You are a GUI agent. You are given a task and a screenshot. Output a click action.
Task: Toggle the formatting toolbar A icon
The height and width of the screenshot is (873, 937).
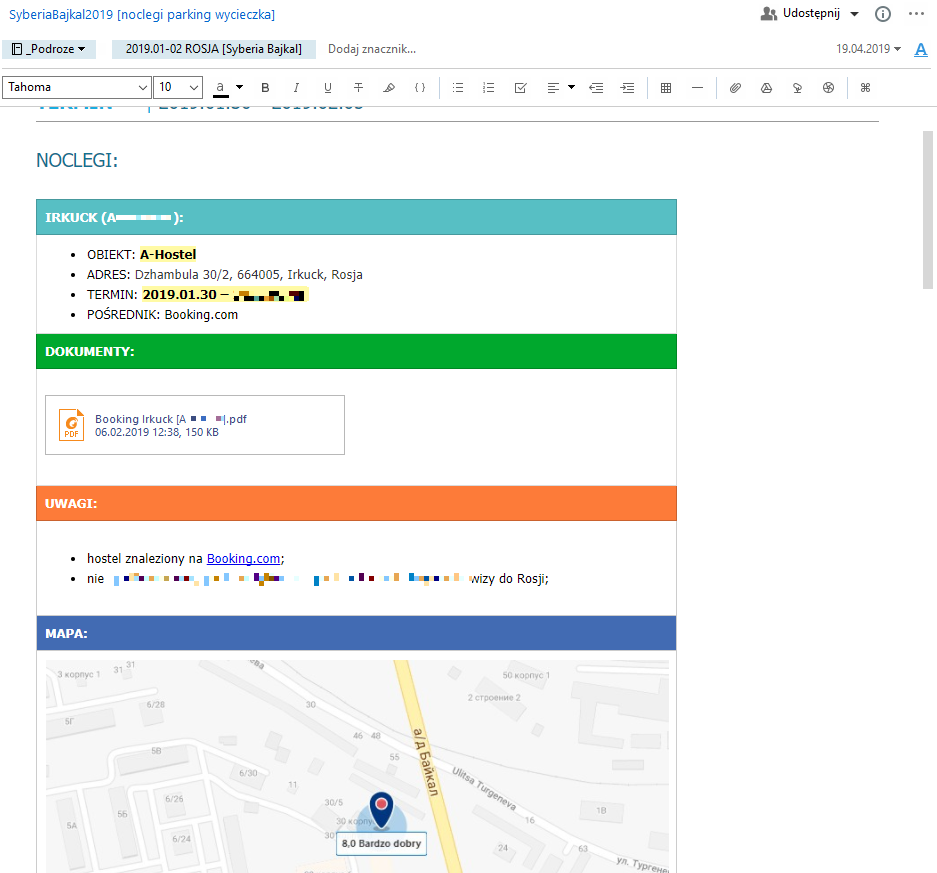click(921, 50)
